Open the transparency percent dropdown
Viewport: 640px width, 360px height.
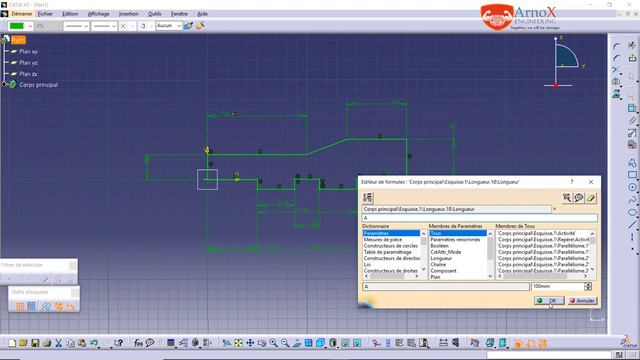pyautogui.click(x=58, y=26)
